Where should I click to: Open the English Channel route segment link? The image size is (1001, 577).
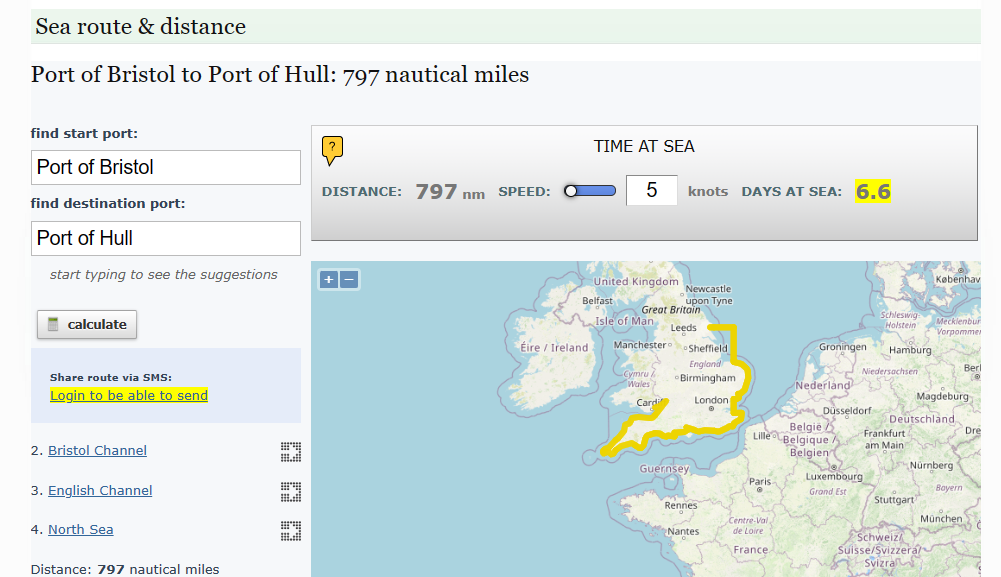coord(99,490)
